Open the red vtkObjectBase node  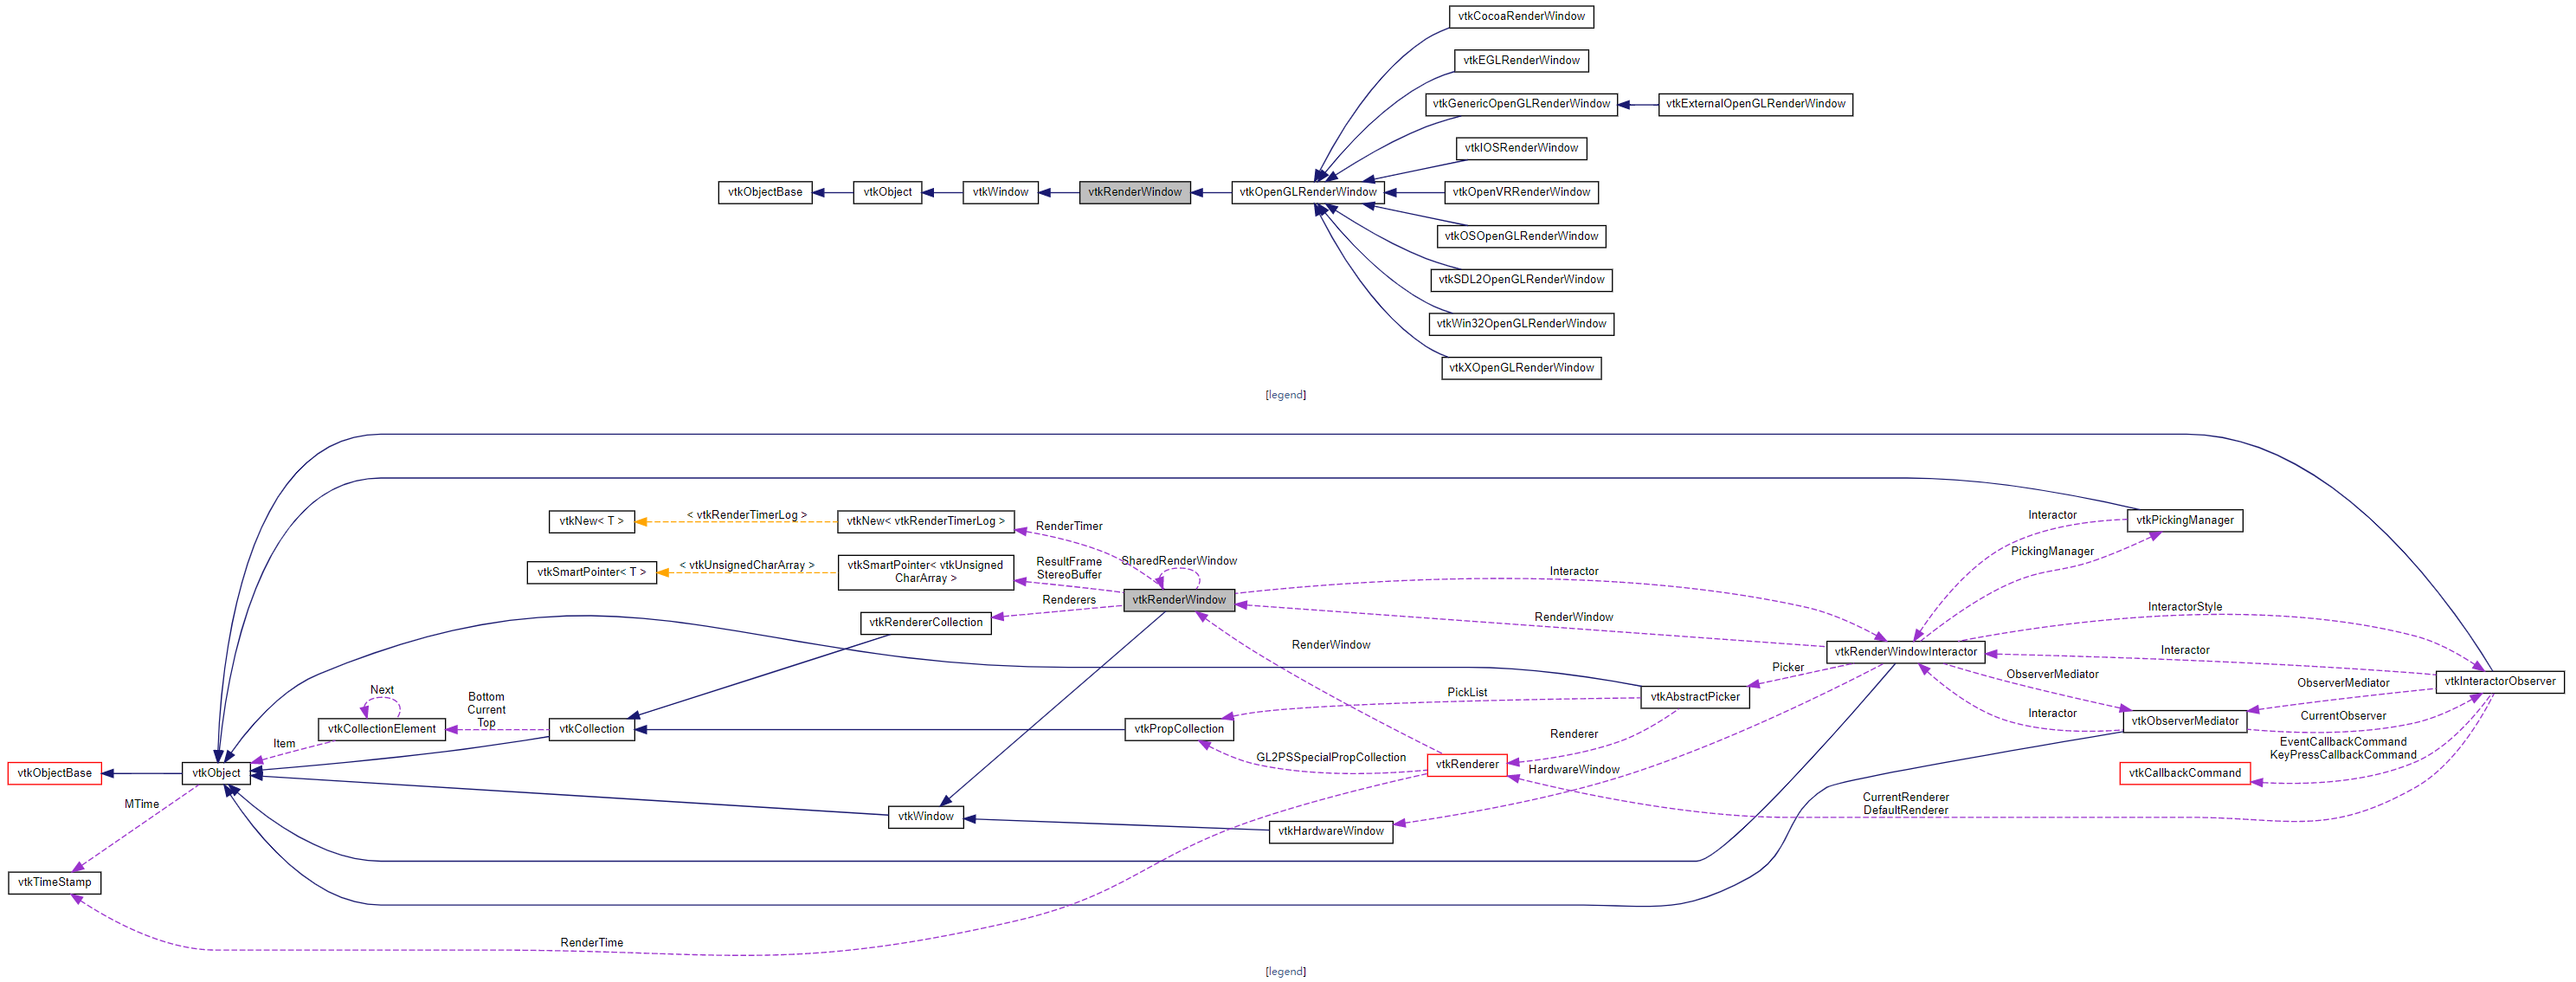click(55, 773)
